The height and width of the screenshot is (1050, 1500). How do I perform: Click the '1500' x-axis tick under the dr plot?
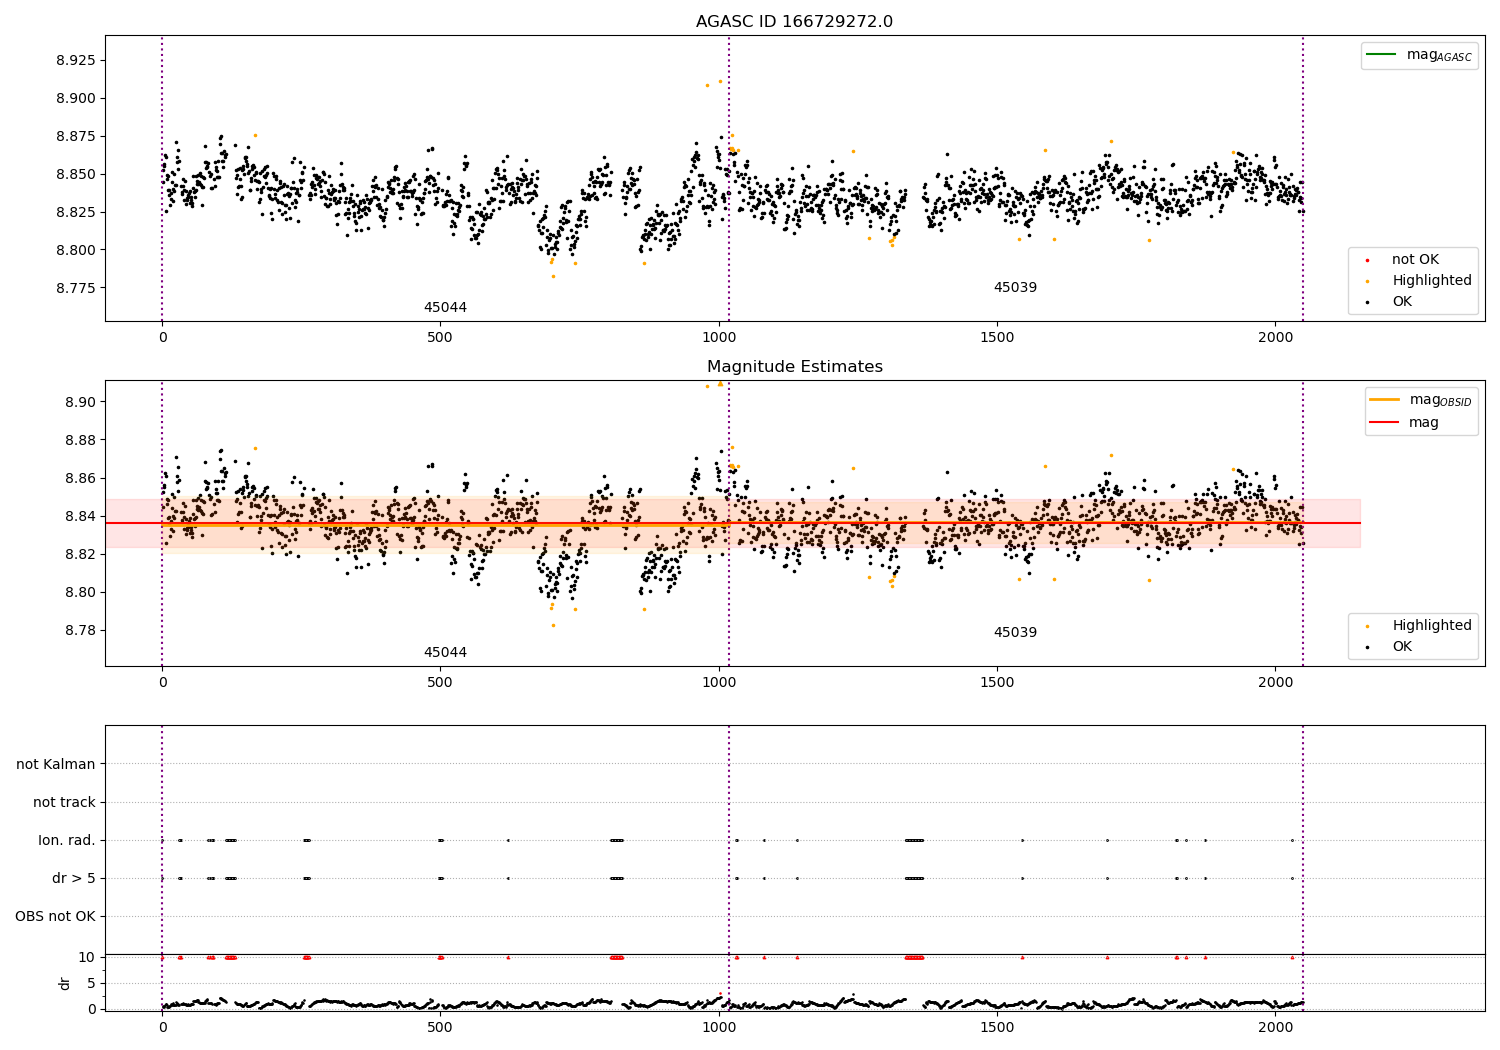click(x=997, y=1027)
